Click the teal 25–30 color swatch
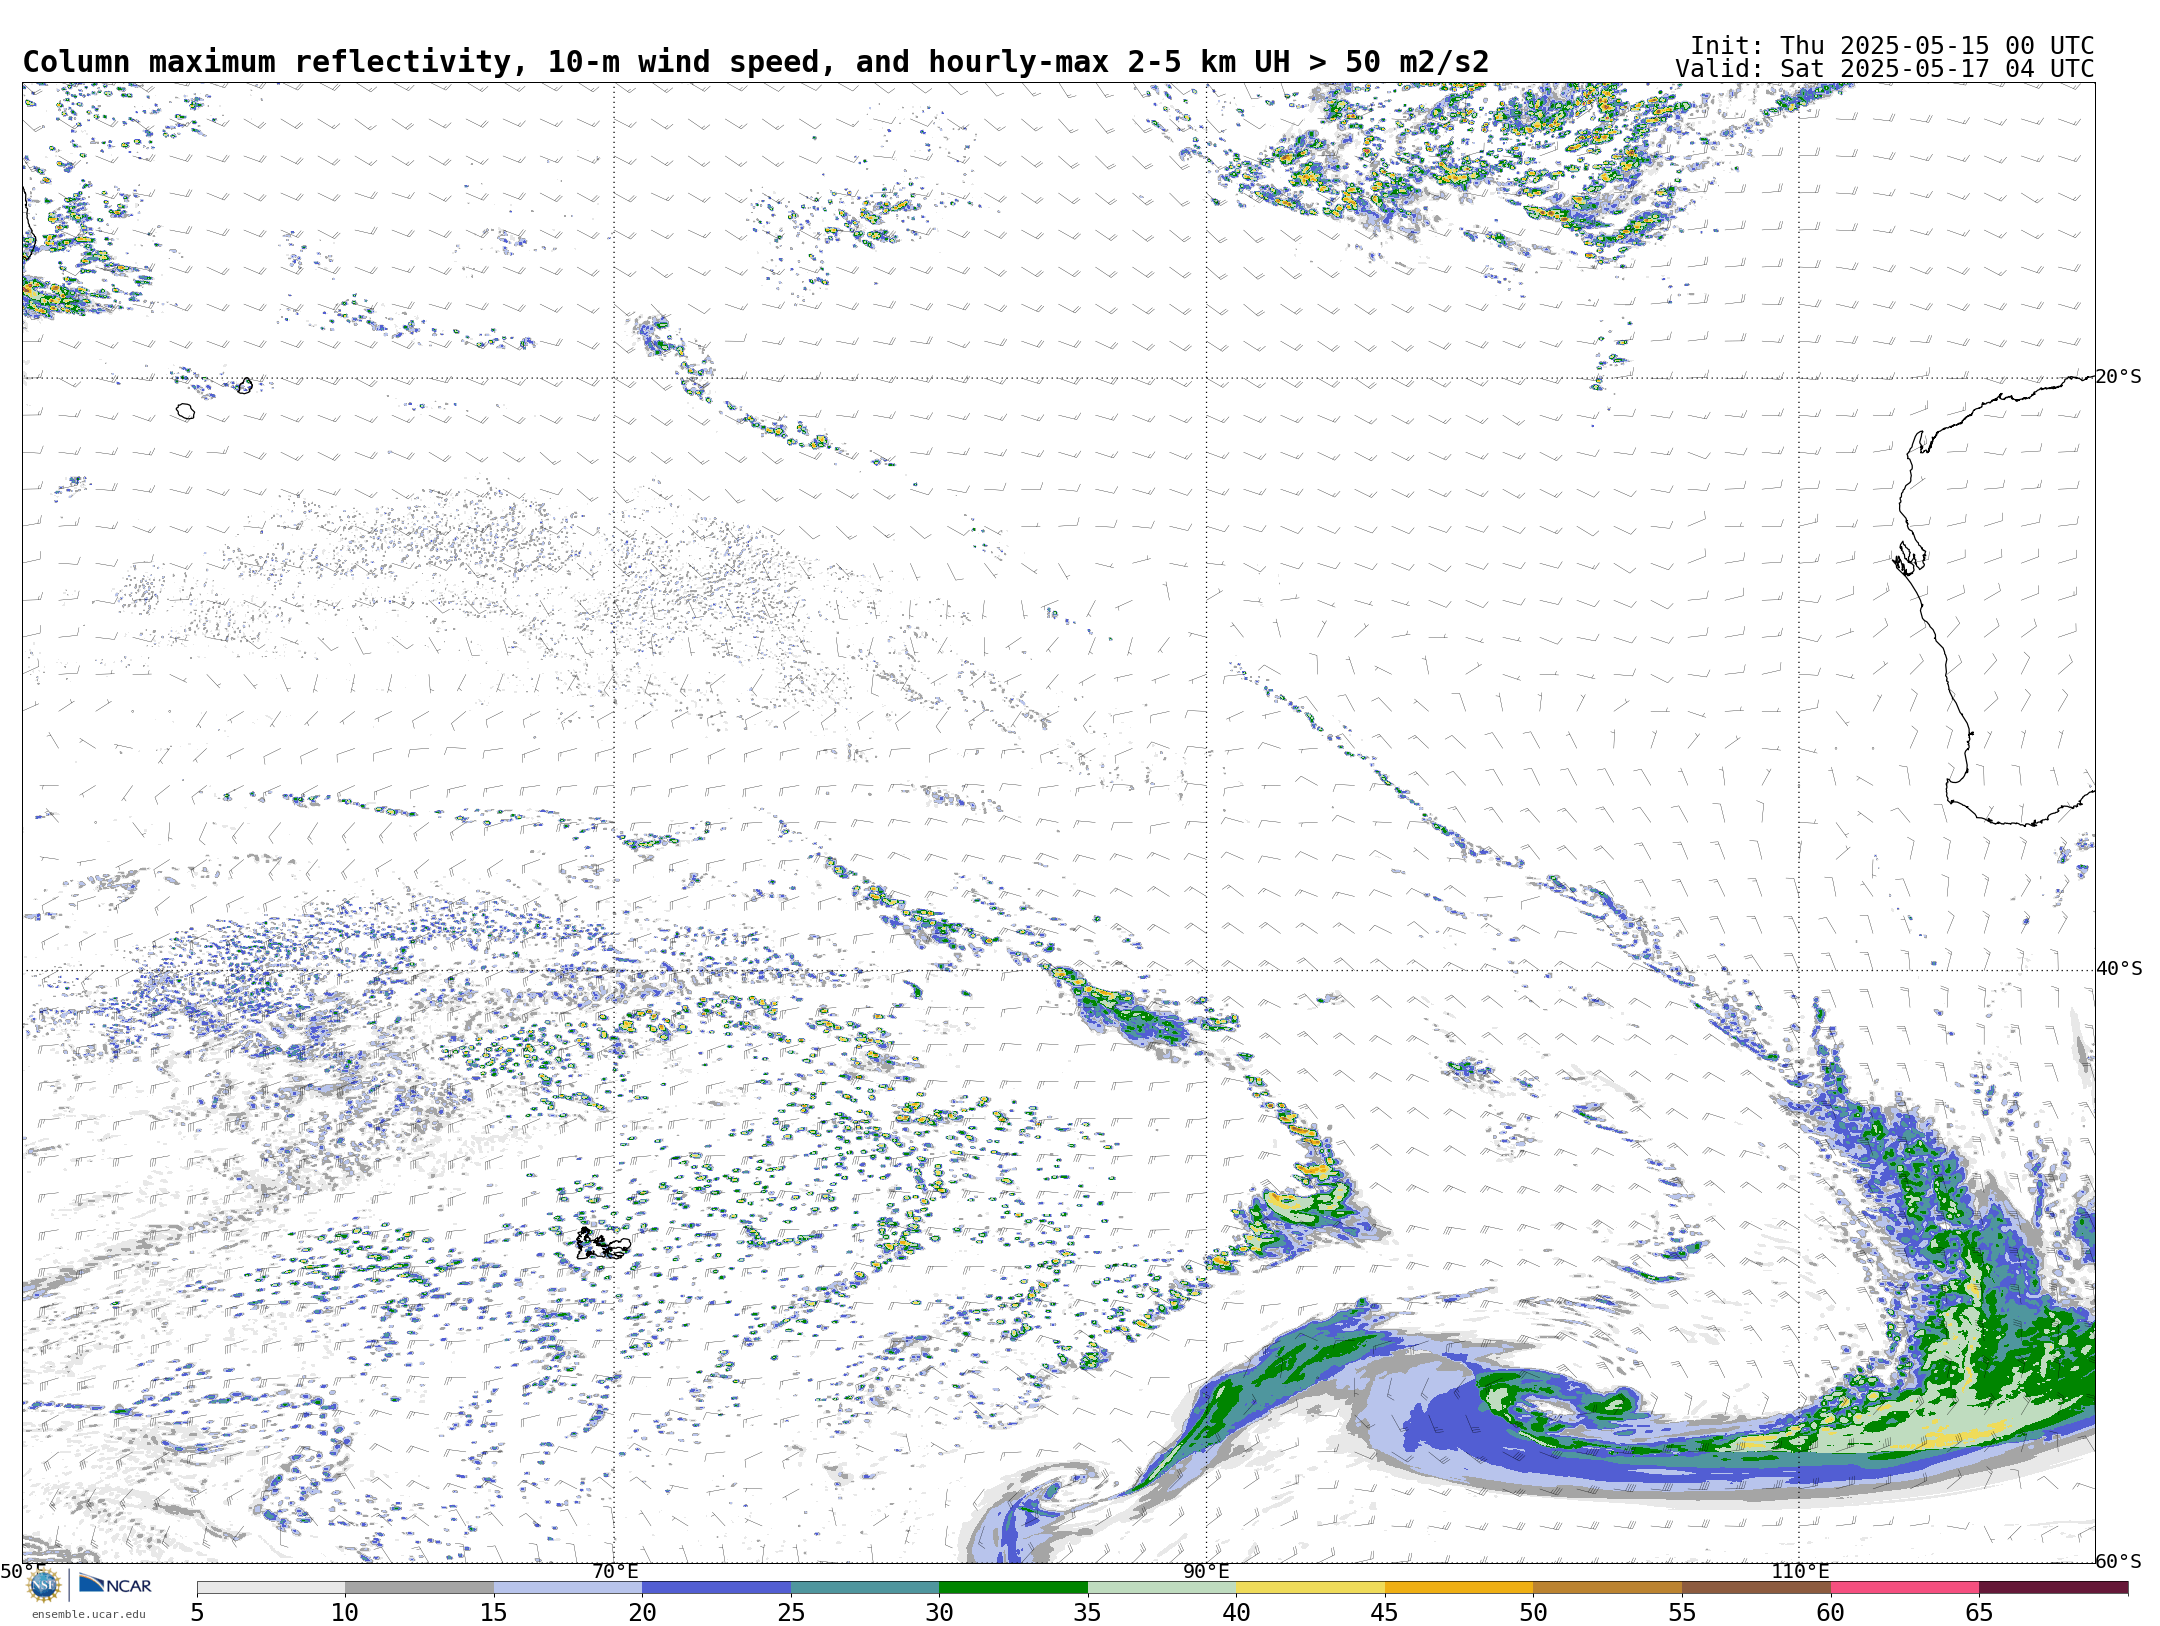 tap(865, 1588)
